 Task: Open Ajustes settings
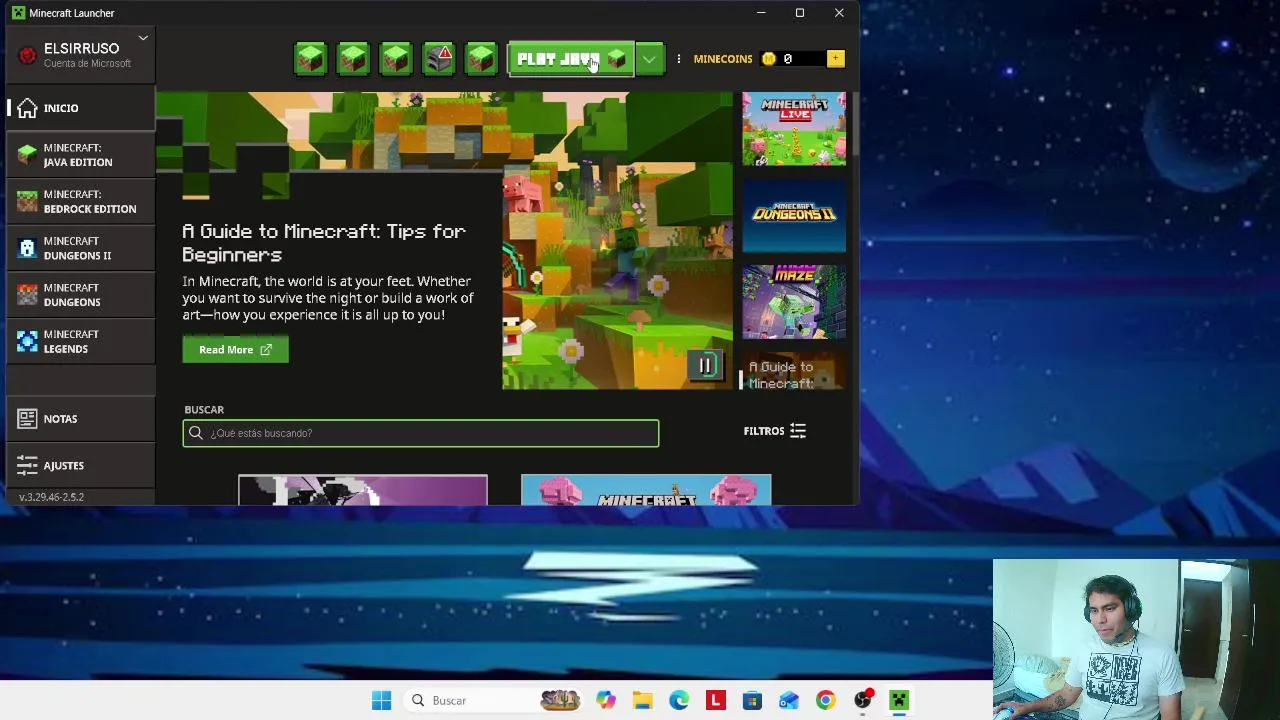click(x=81, y=465)
